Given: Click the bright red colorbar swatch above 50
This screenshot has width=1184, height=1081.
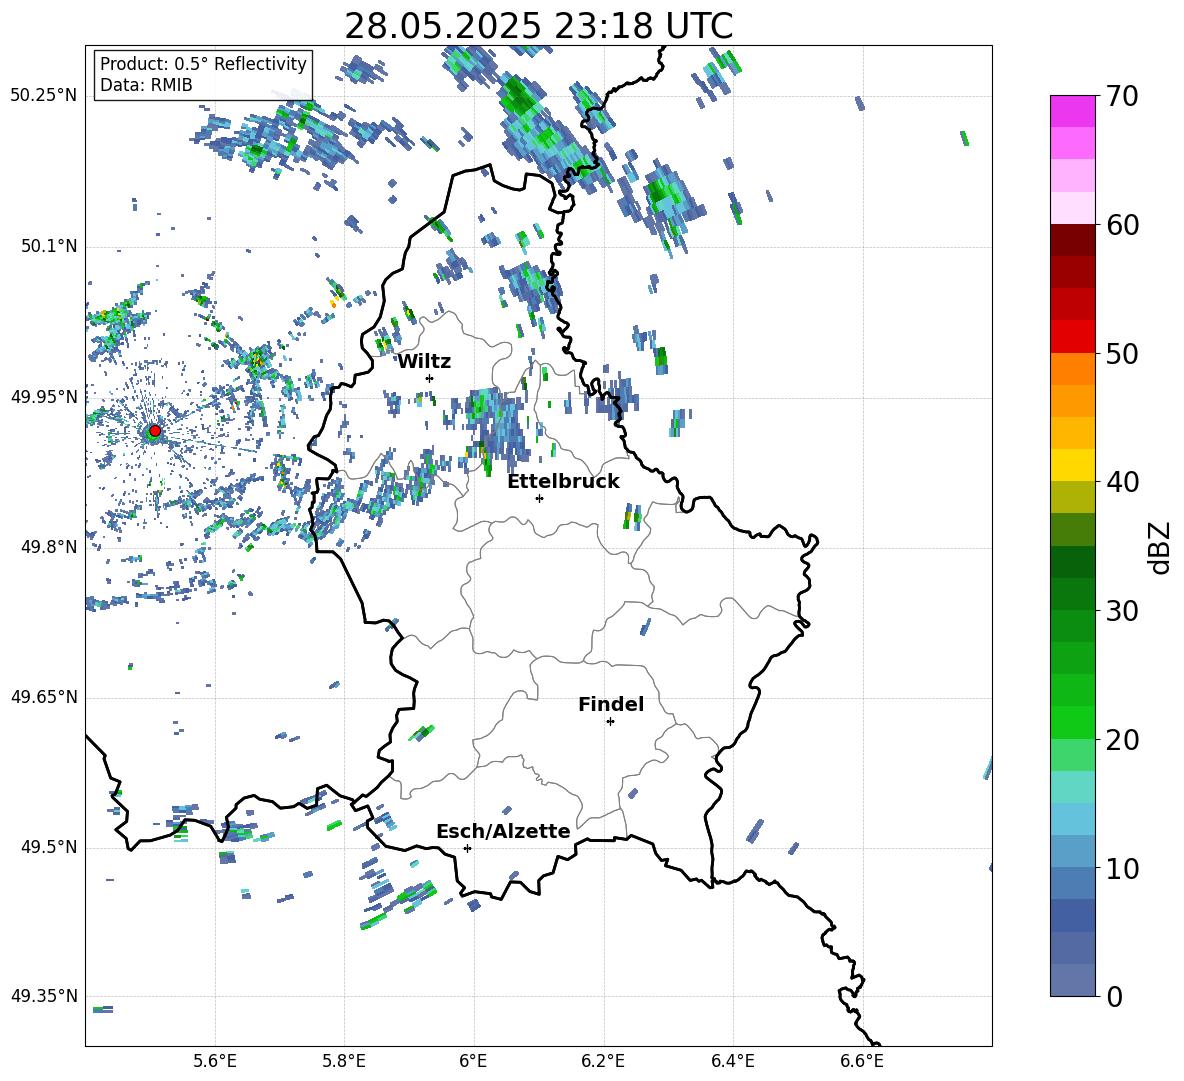Looking at the screenshot, I should pyautogui.click(x=1073, y=337).
